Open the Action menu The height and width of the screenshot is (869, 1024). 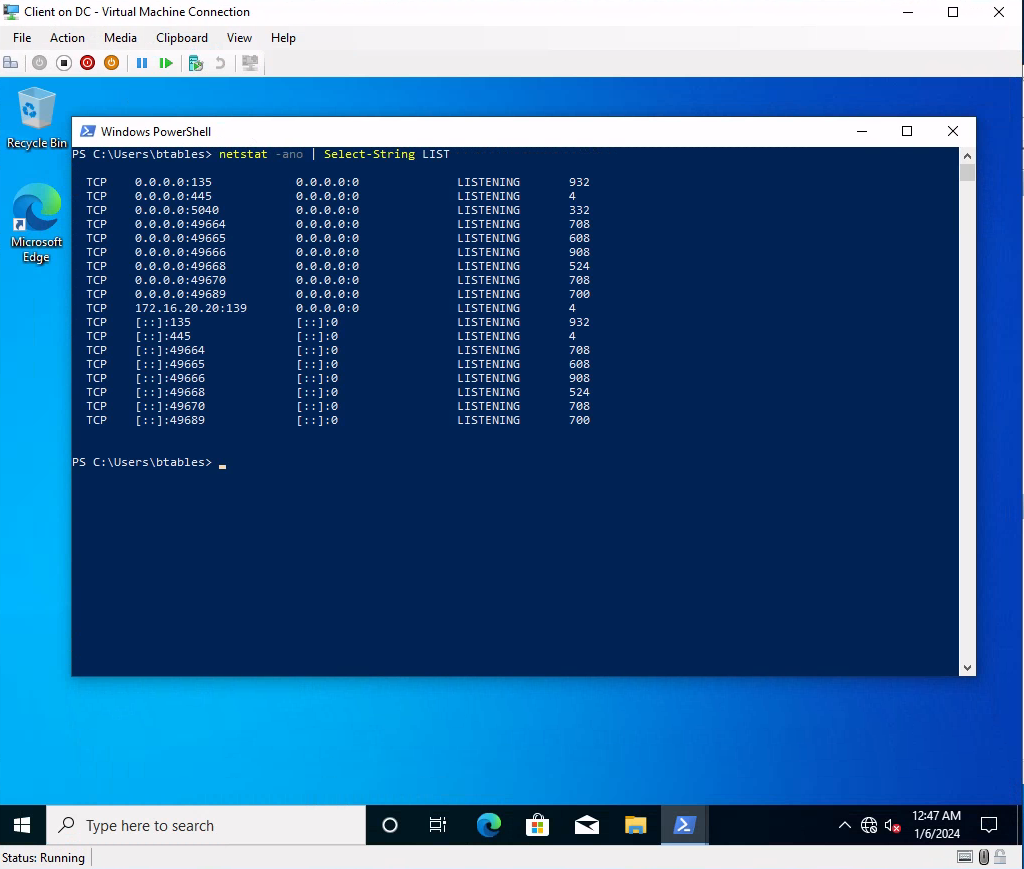67,38
